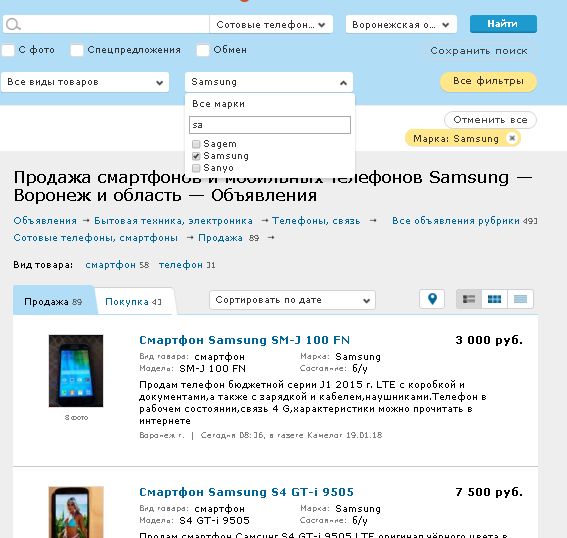Expand the Все виды товаров dropdown
Screen dimensions: 567x538
click(x=85, y=82)
